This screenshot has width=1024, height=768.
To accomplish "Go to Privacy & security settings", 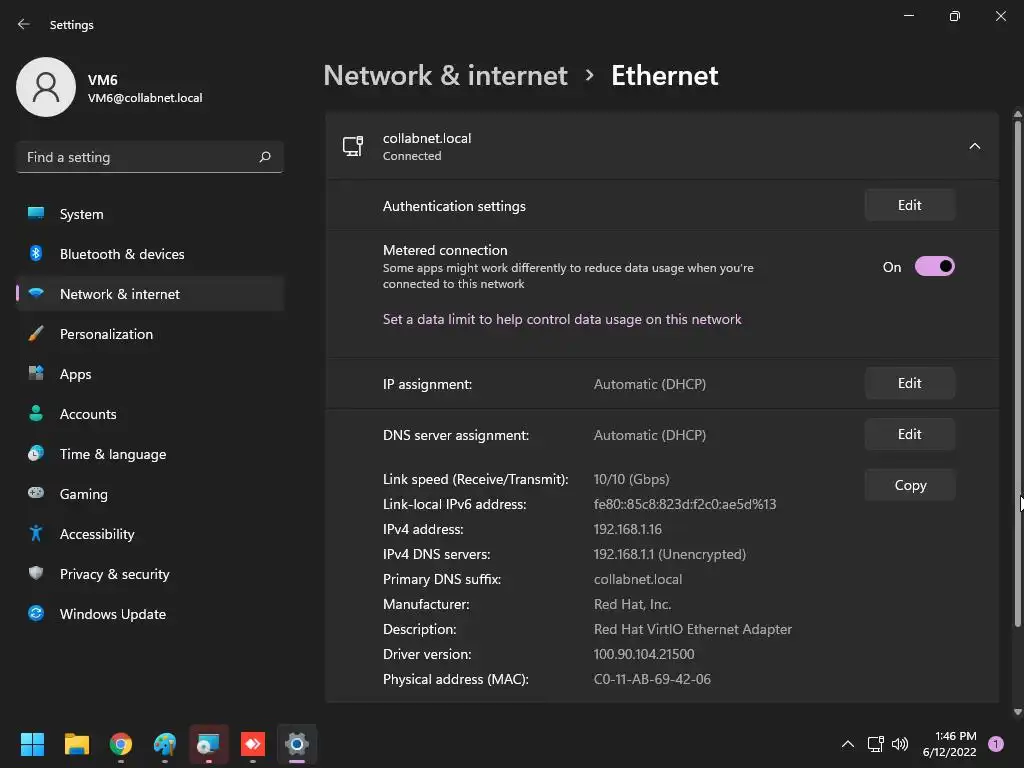I will pos(114,574).
